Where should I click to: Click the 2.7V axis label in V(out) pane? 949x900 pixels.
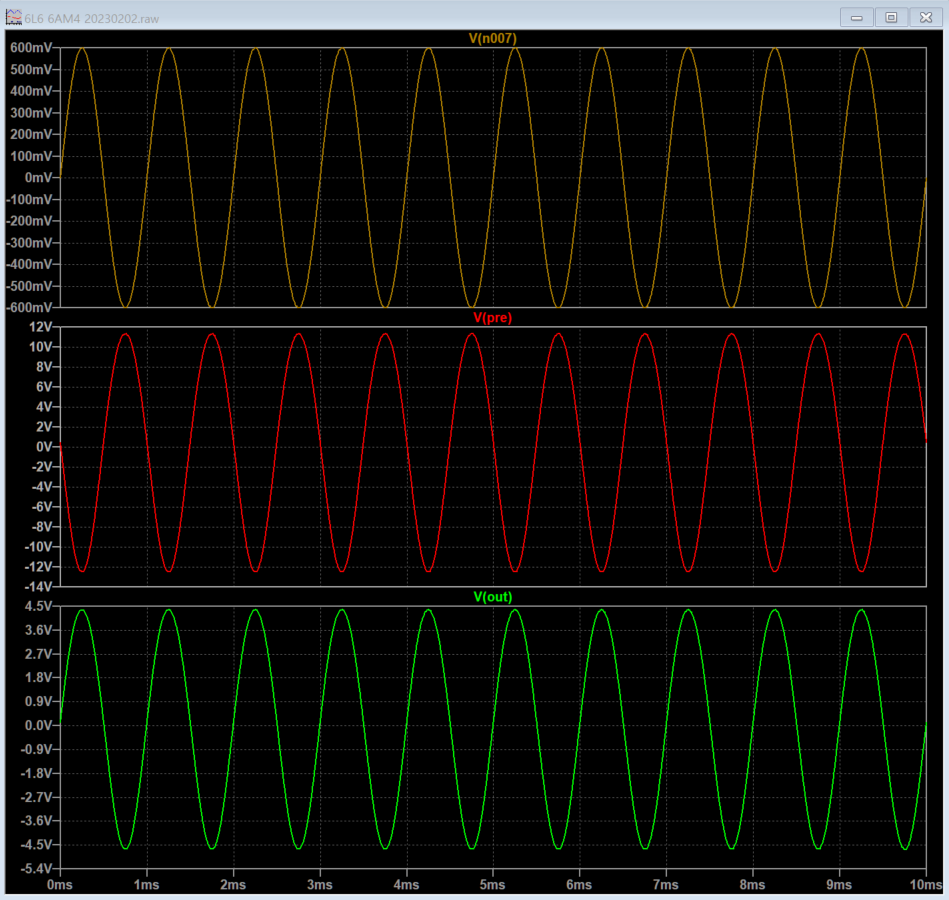click(39, 654)
